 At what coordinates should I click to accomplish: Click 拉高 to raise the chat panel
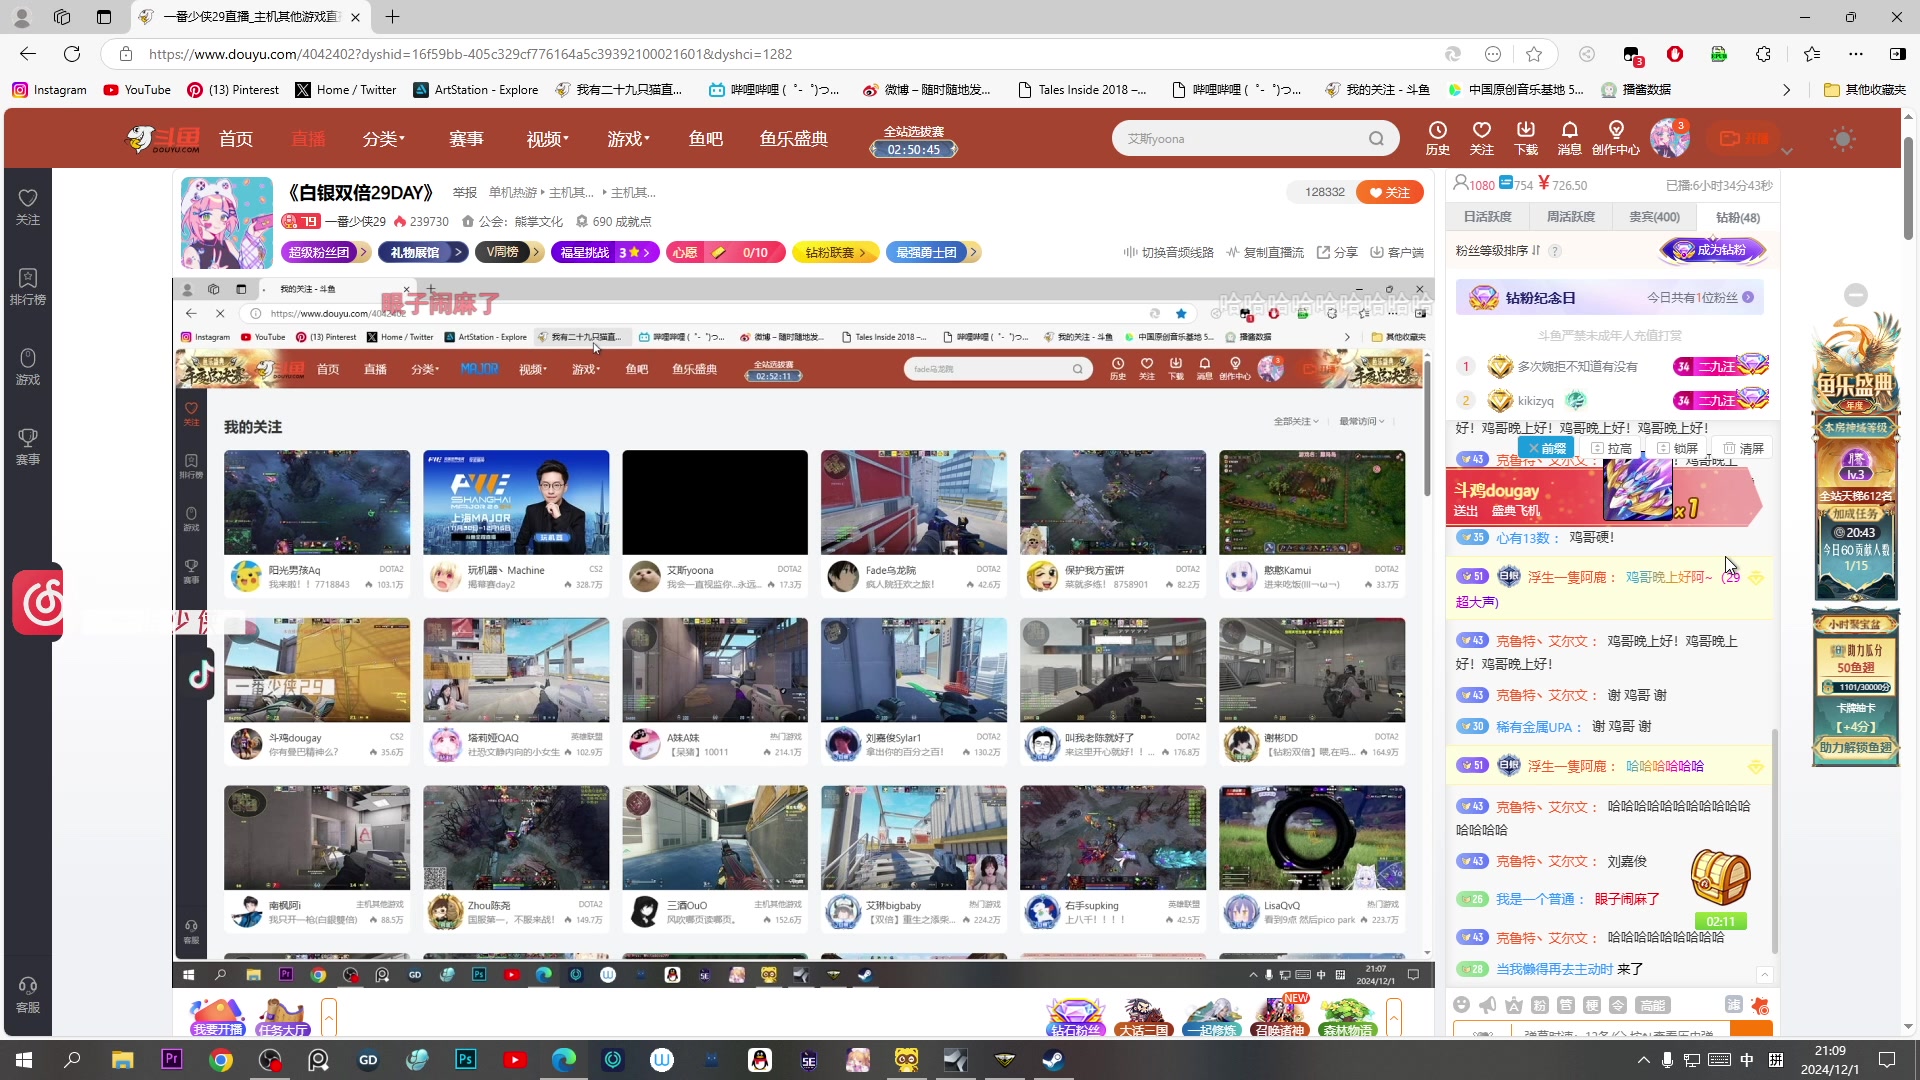(x=1611, y=448)
